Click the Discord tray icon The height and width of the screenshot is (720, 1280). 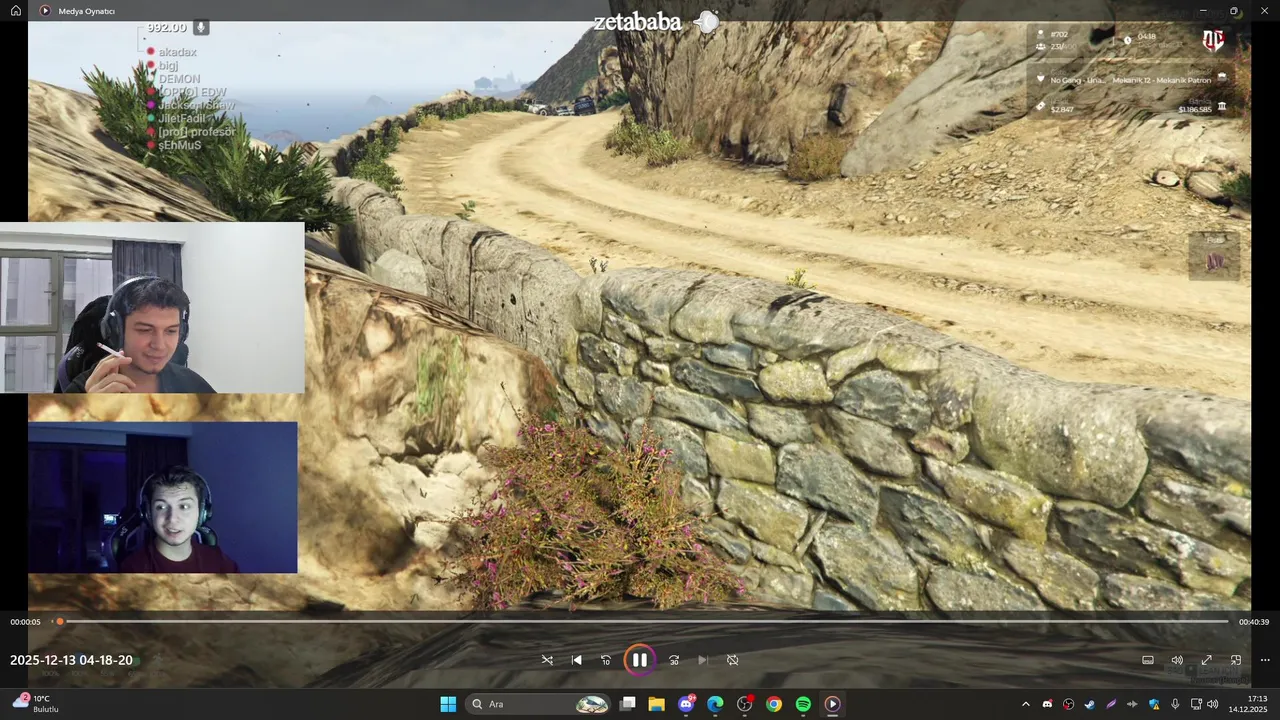tap(1047, 704)
